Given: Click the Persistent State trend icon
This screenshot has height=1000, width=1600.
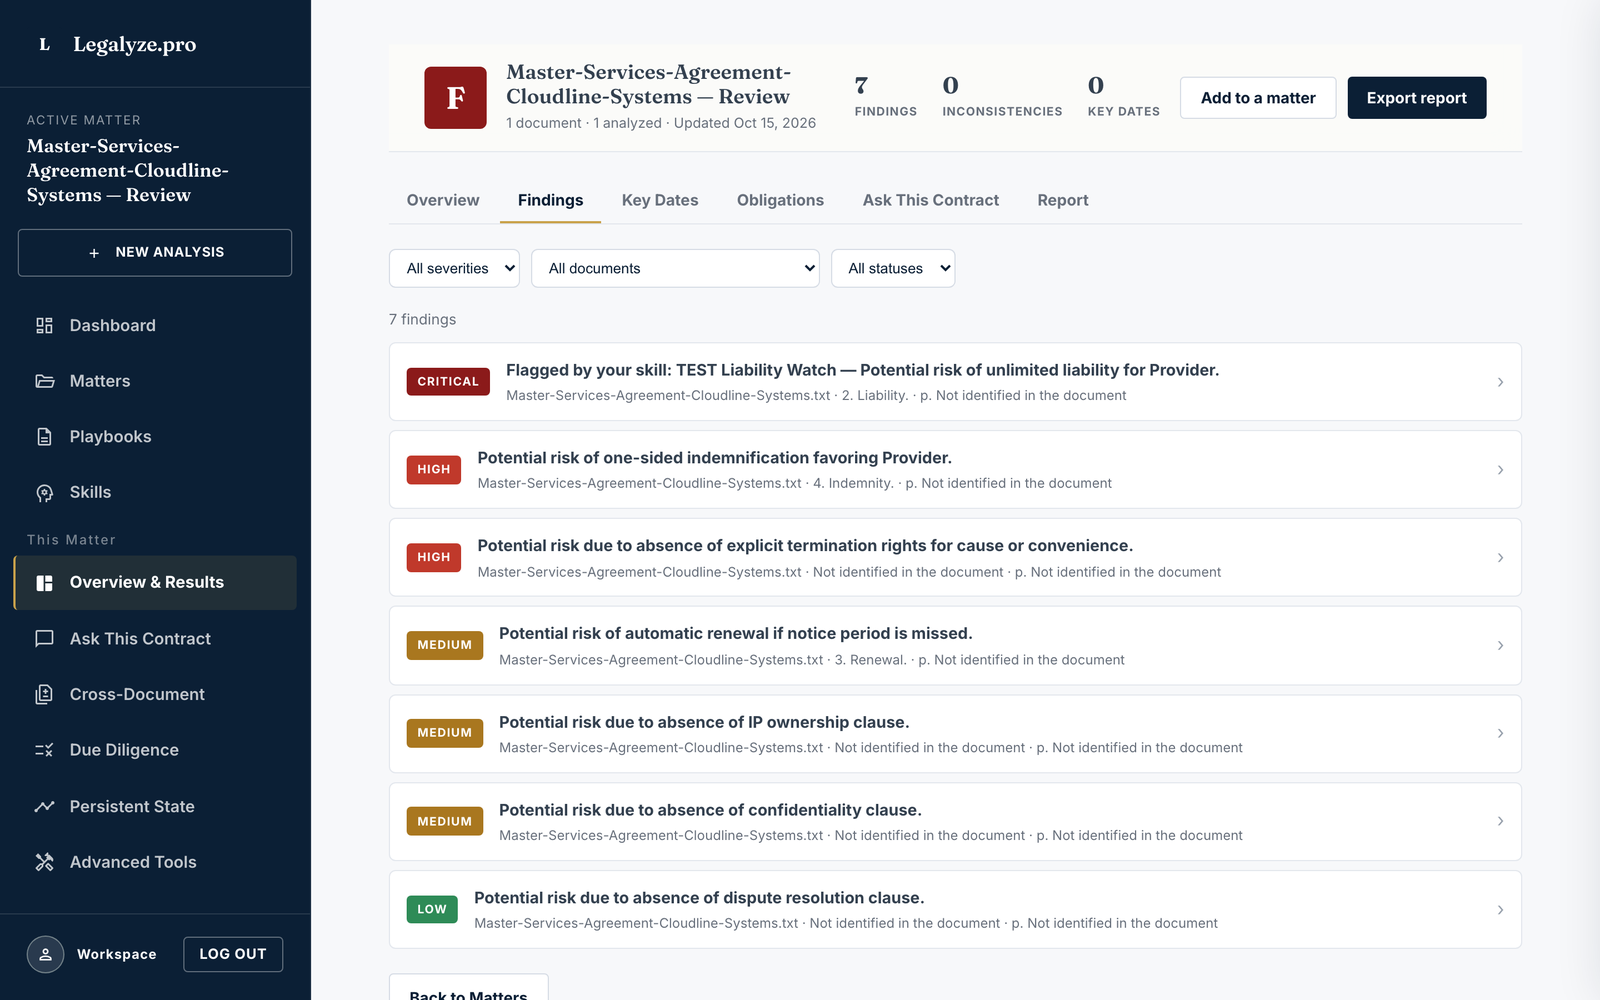Looking at the screenshot, I should tap(44, 806).
